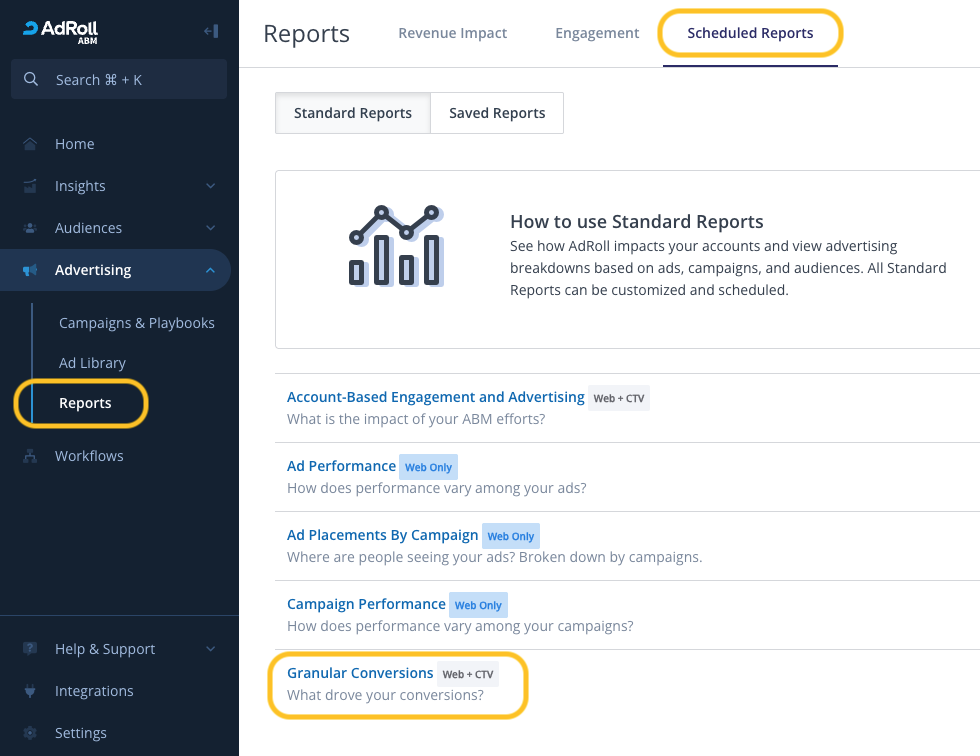The height and width of the screenshot is (756, 980).
Task: Expand the Insights menu chevron
Action: tap(210, 186)
